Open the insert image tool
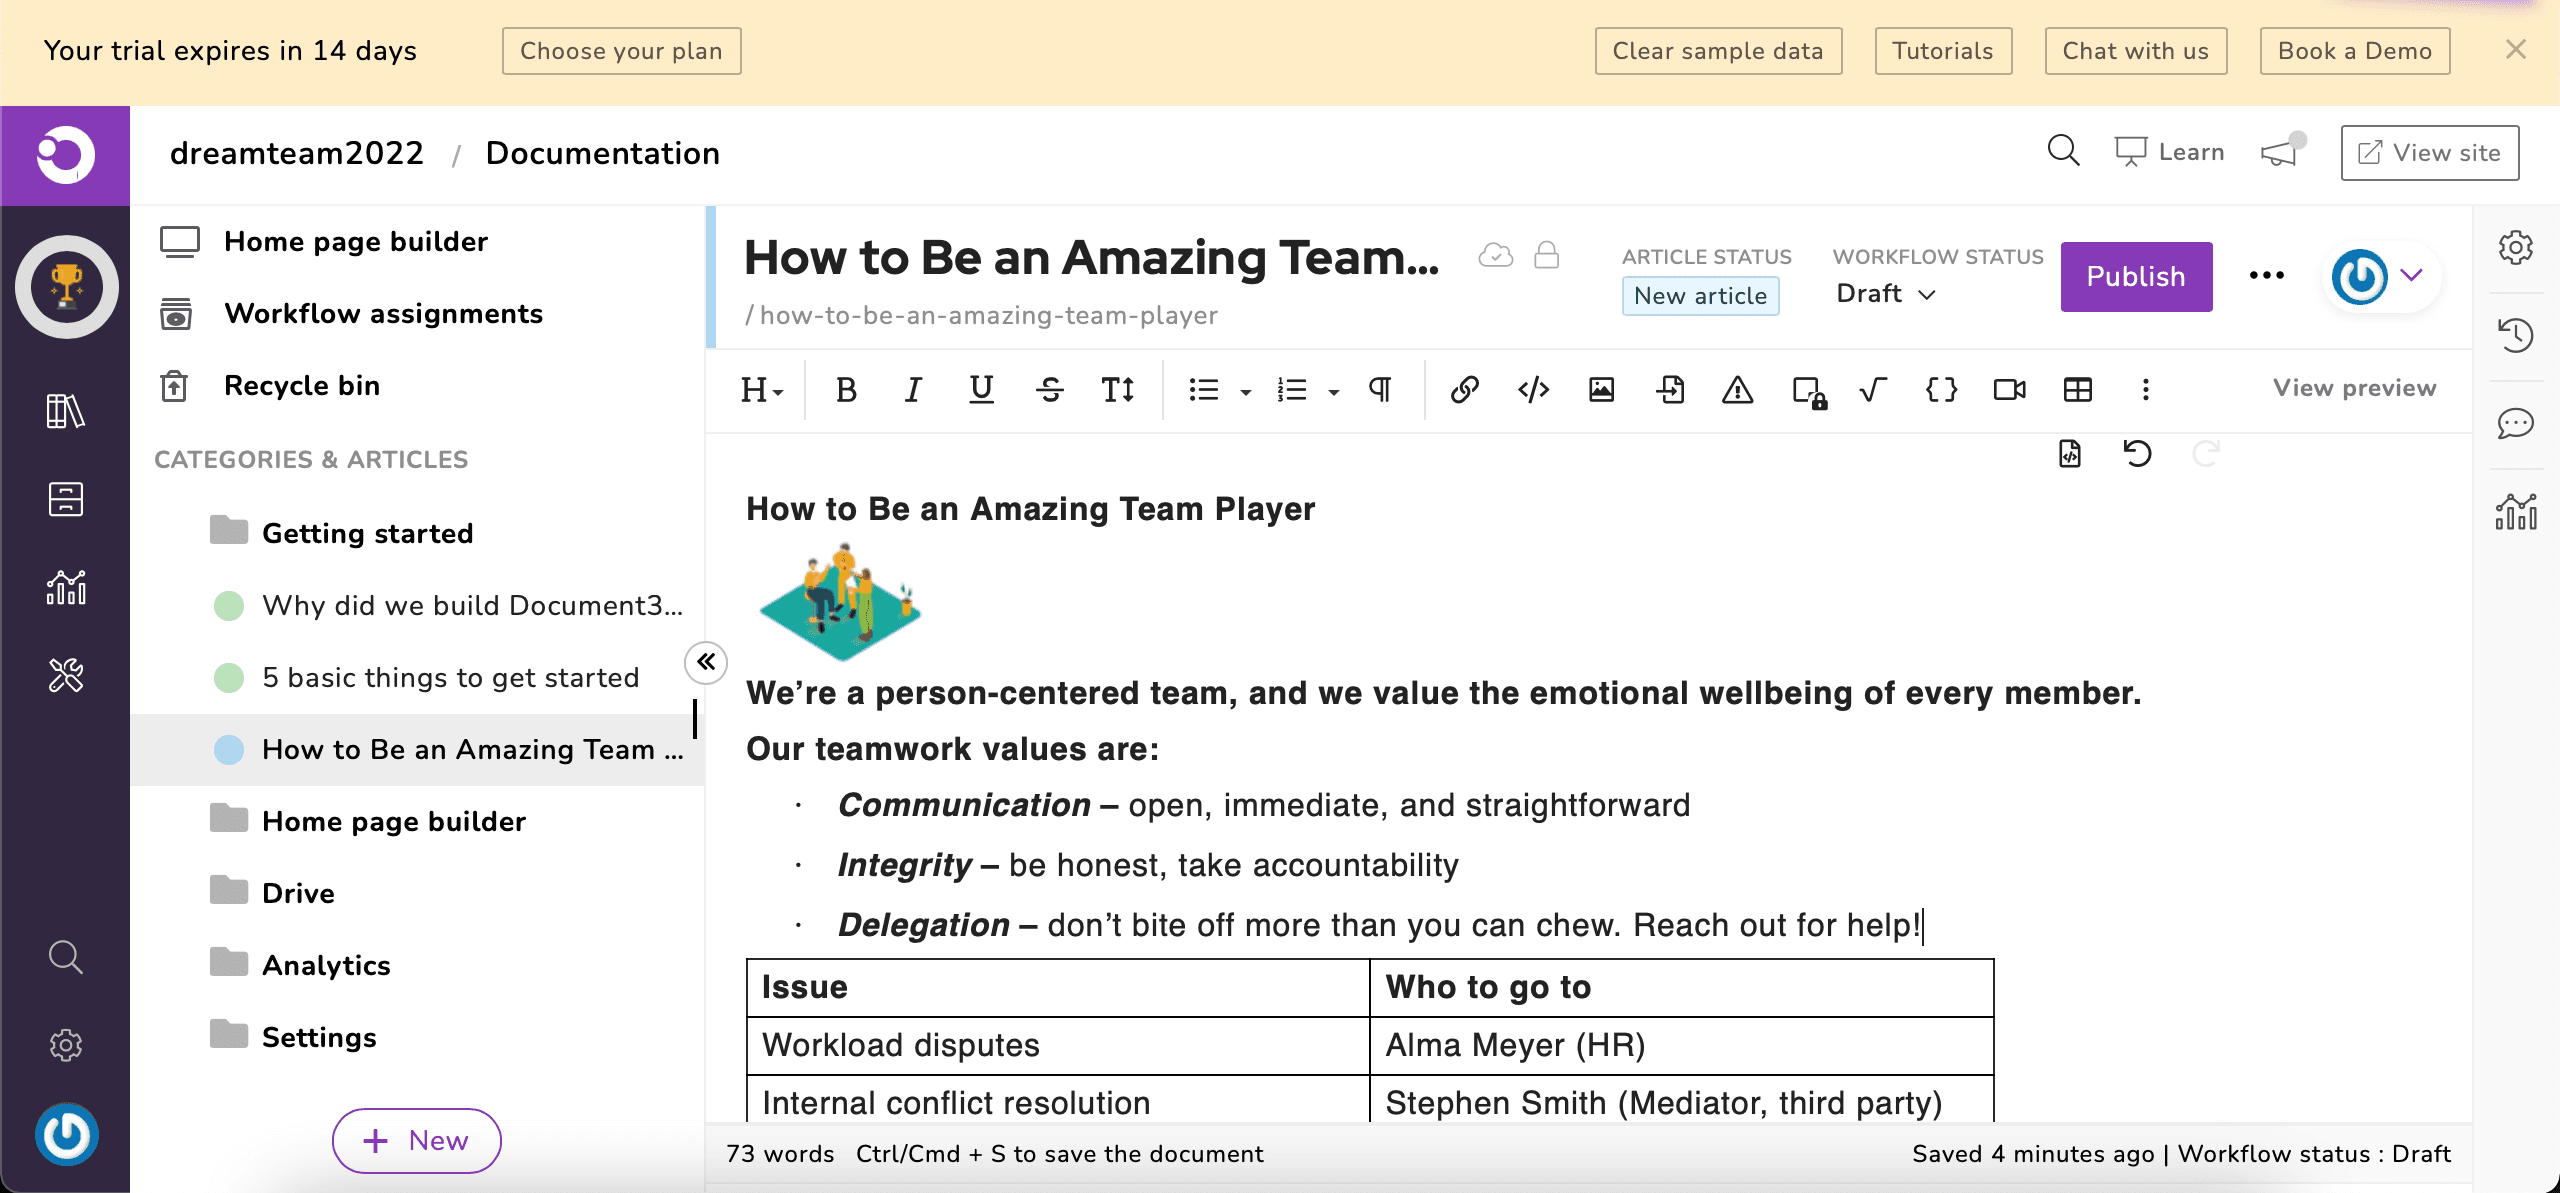This screenshot has width=2560, height=1193. [x=1602, y=388]
